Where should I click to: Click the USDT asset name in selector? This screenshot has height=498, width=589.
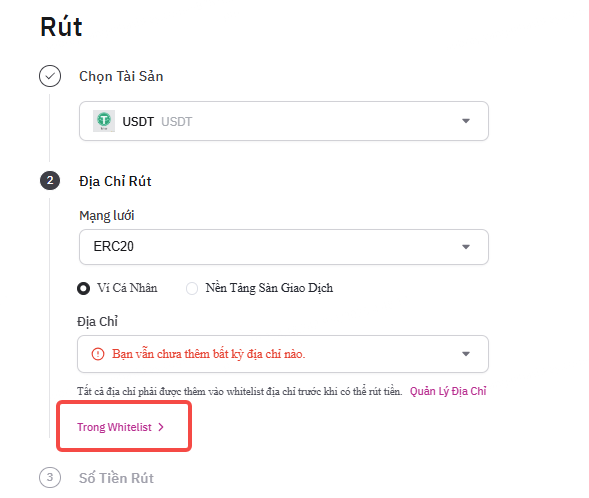coord(138,121)
